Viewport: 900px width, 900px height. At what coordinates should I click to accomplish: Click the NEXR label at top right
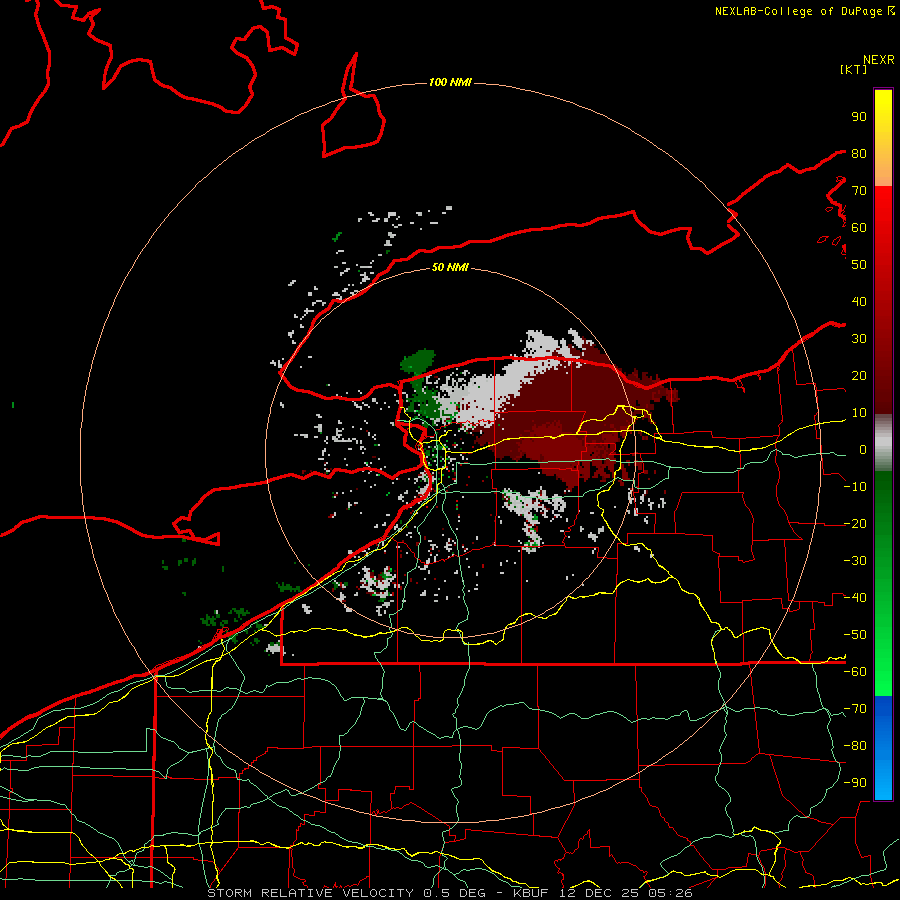click(879, 60)
